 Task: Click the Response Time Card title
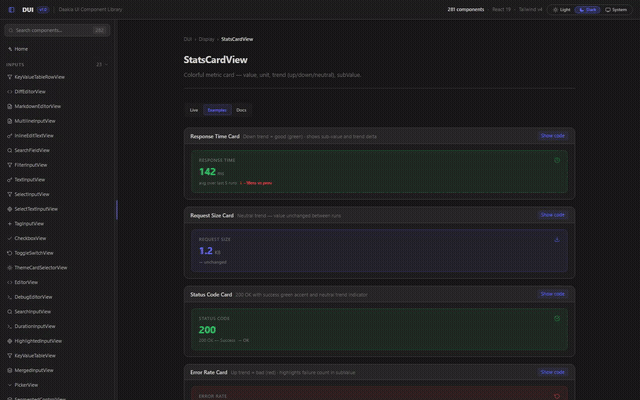pyautogui.click(x=215, y=136)
